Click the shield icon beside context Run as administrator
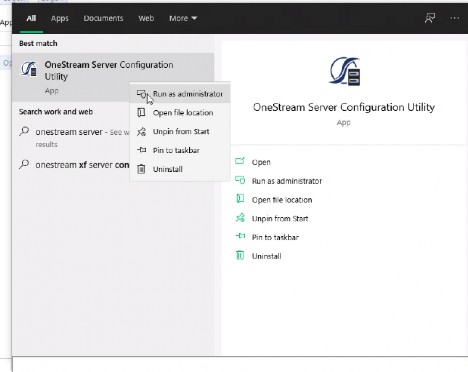This screenshot has width=468, height=372. [142, 94]
